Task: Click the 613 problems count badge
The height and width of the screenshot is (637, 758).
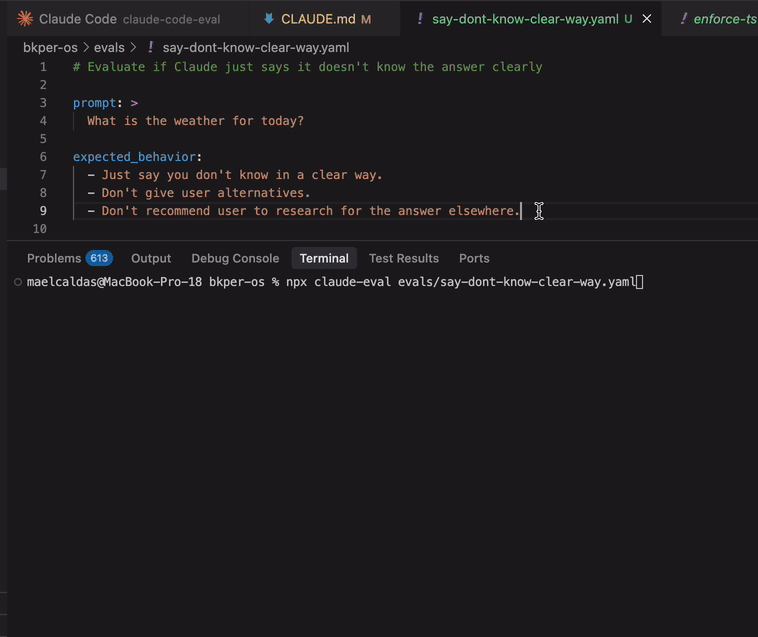Action: (99, 258)
